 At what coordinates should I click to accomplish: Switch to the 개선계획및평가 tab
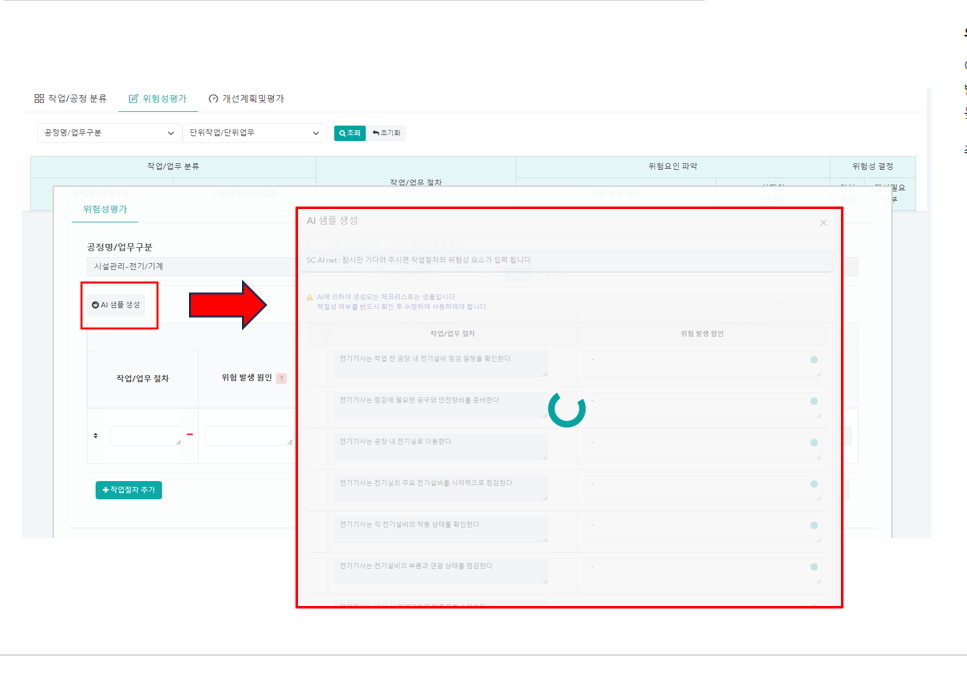point(247,99)
